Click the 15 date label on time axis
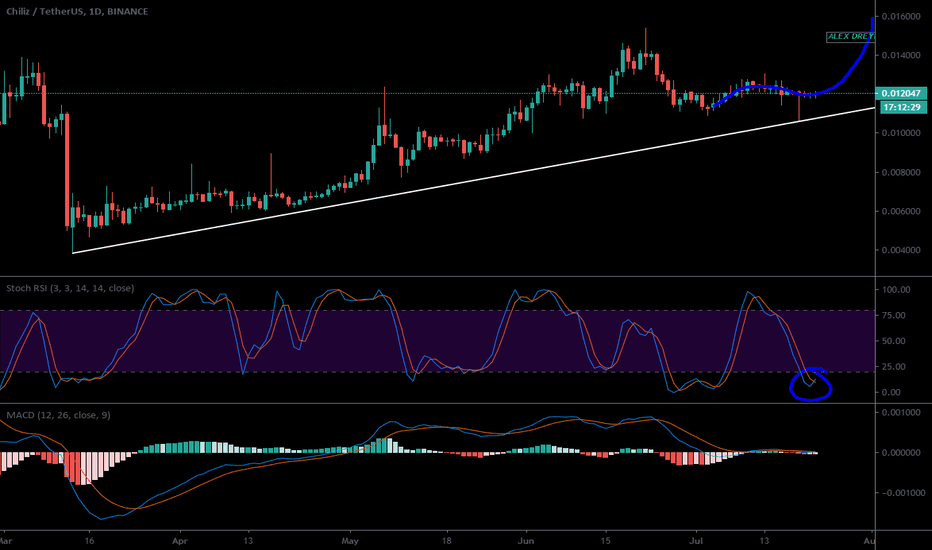Image resolution: width=932 pixels, height=550 pixels. pos(605,541)
